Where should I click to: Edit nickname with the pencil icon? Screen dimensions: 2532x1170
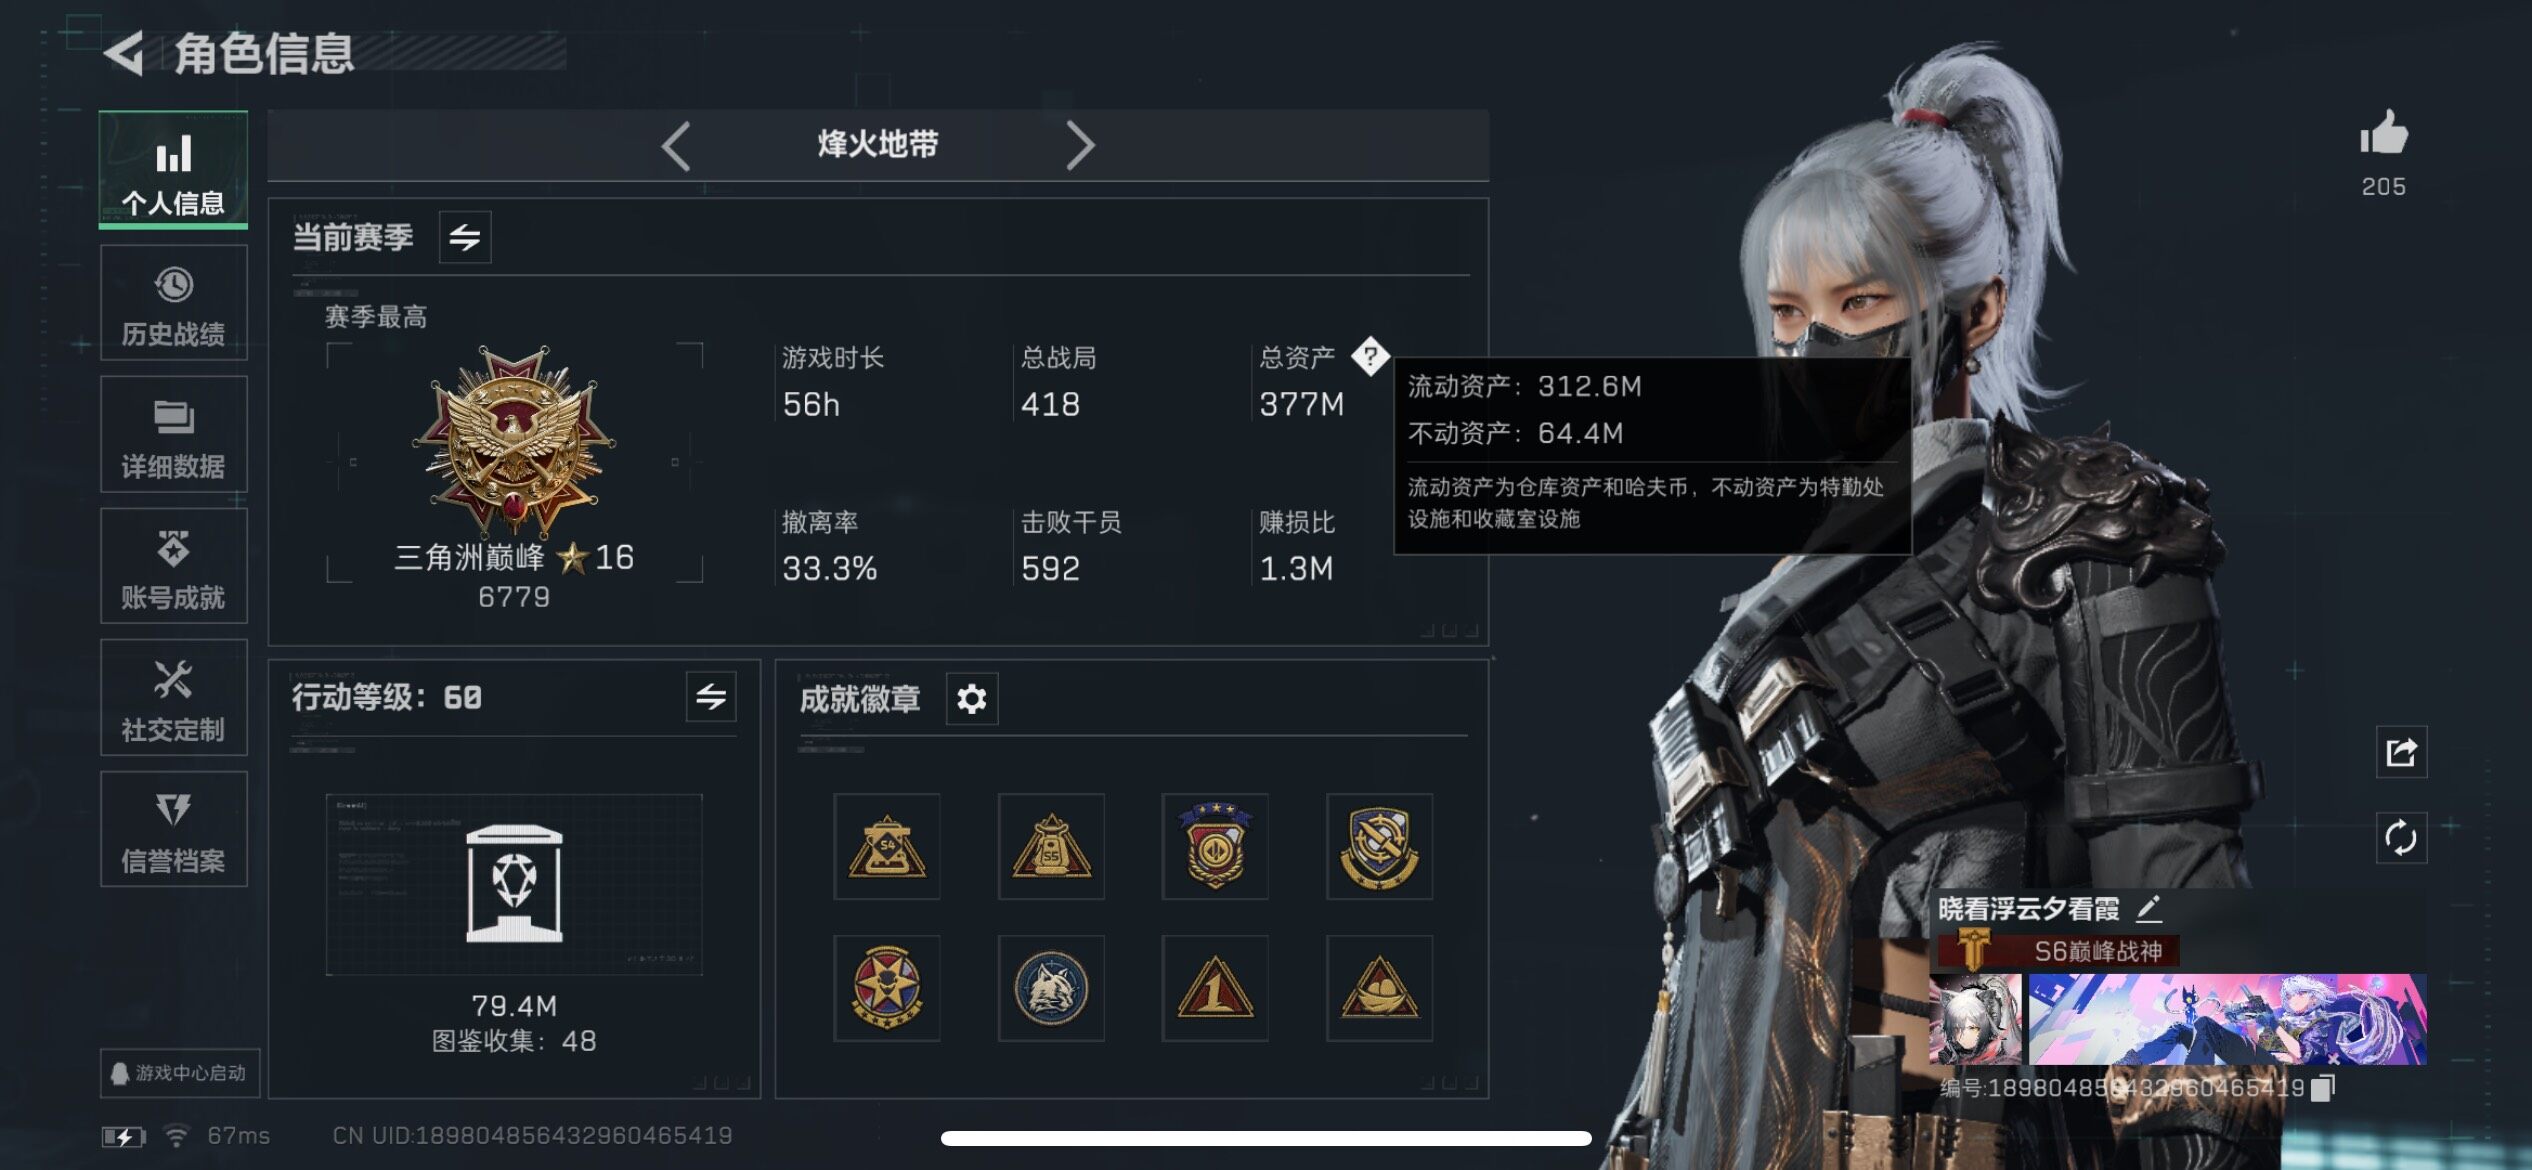[x=2148, y=908]
